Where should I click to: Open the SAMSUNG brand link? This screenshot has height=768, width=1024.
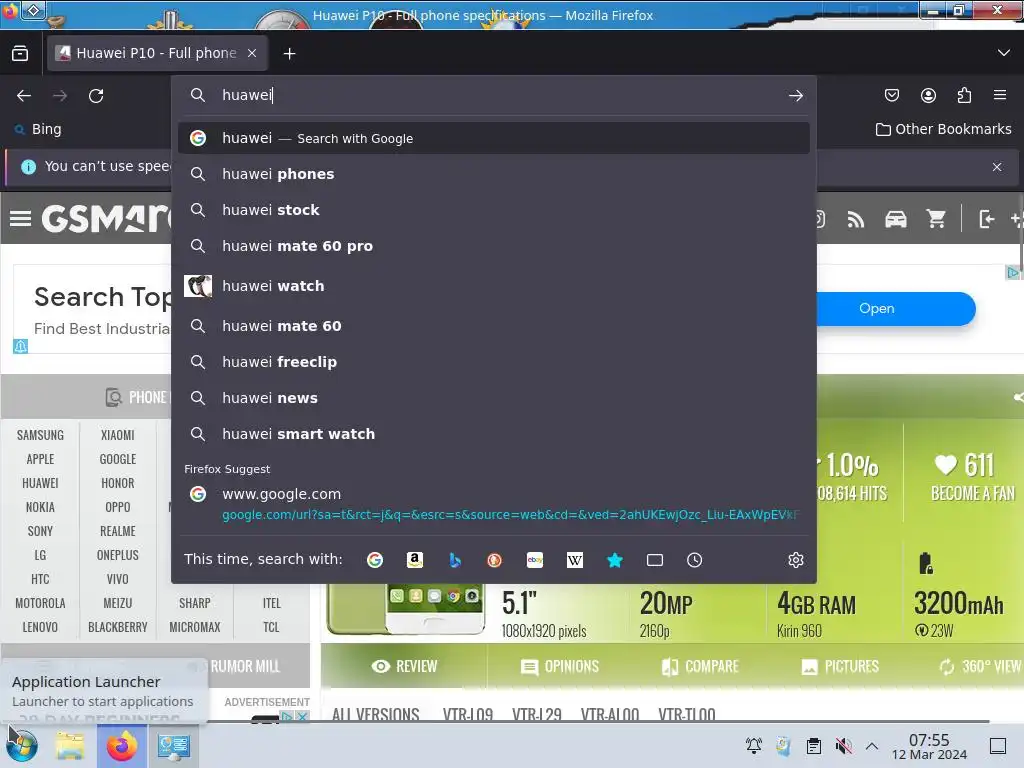(40, 435)
